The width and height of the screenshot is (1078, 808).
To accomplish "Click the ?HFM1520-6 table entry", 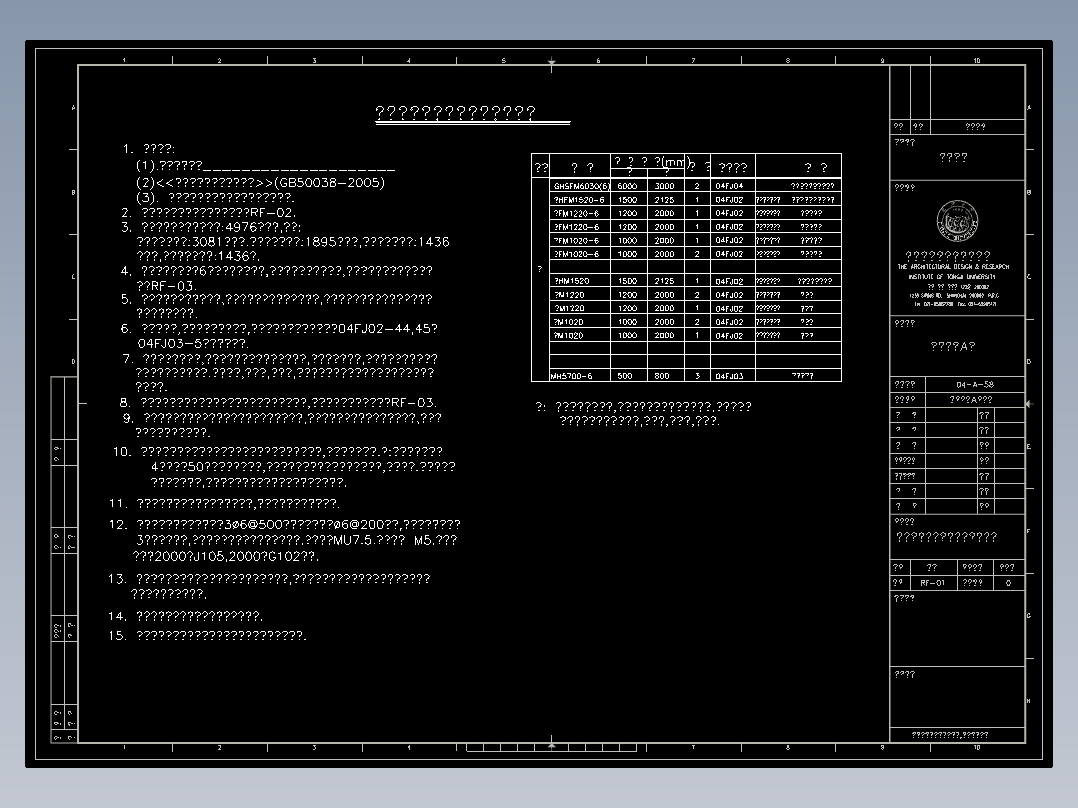I will (x=579, y=199).
